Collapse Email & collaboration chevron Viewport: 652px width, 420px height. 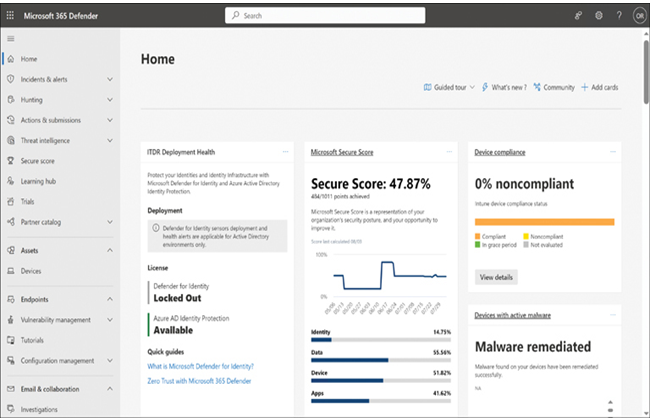(110, 389)
